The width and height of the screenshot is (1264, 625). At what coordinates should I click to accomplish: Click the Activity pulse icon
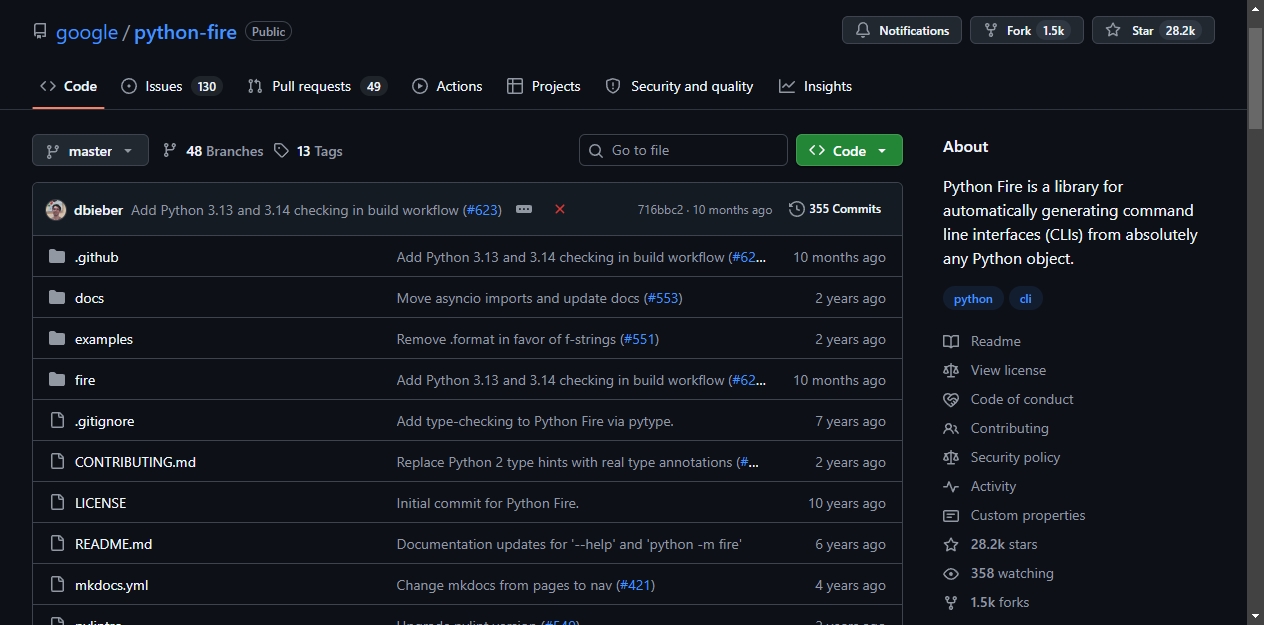point(951,486)
